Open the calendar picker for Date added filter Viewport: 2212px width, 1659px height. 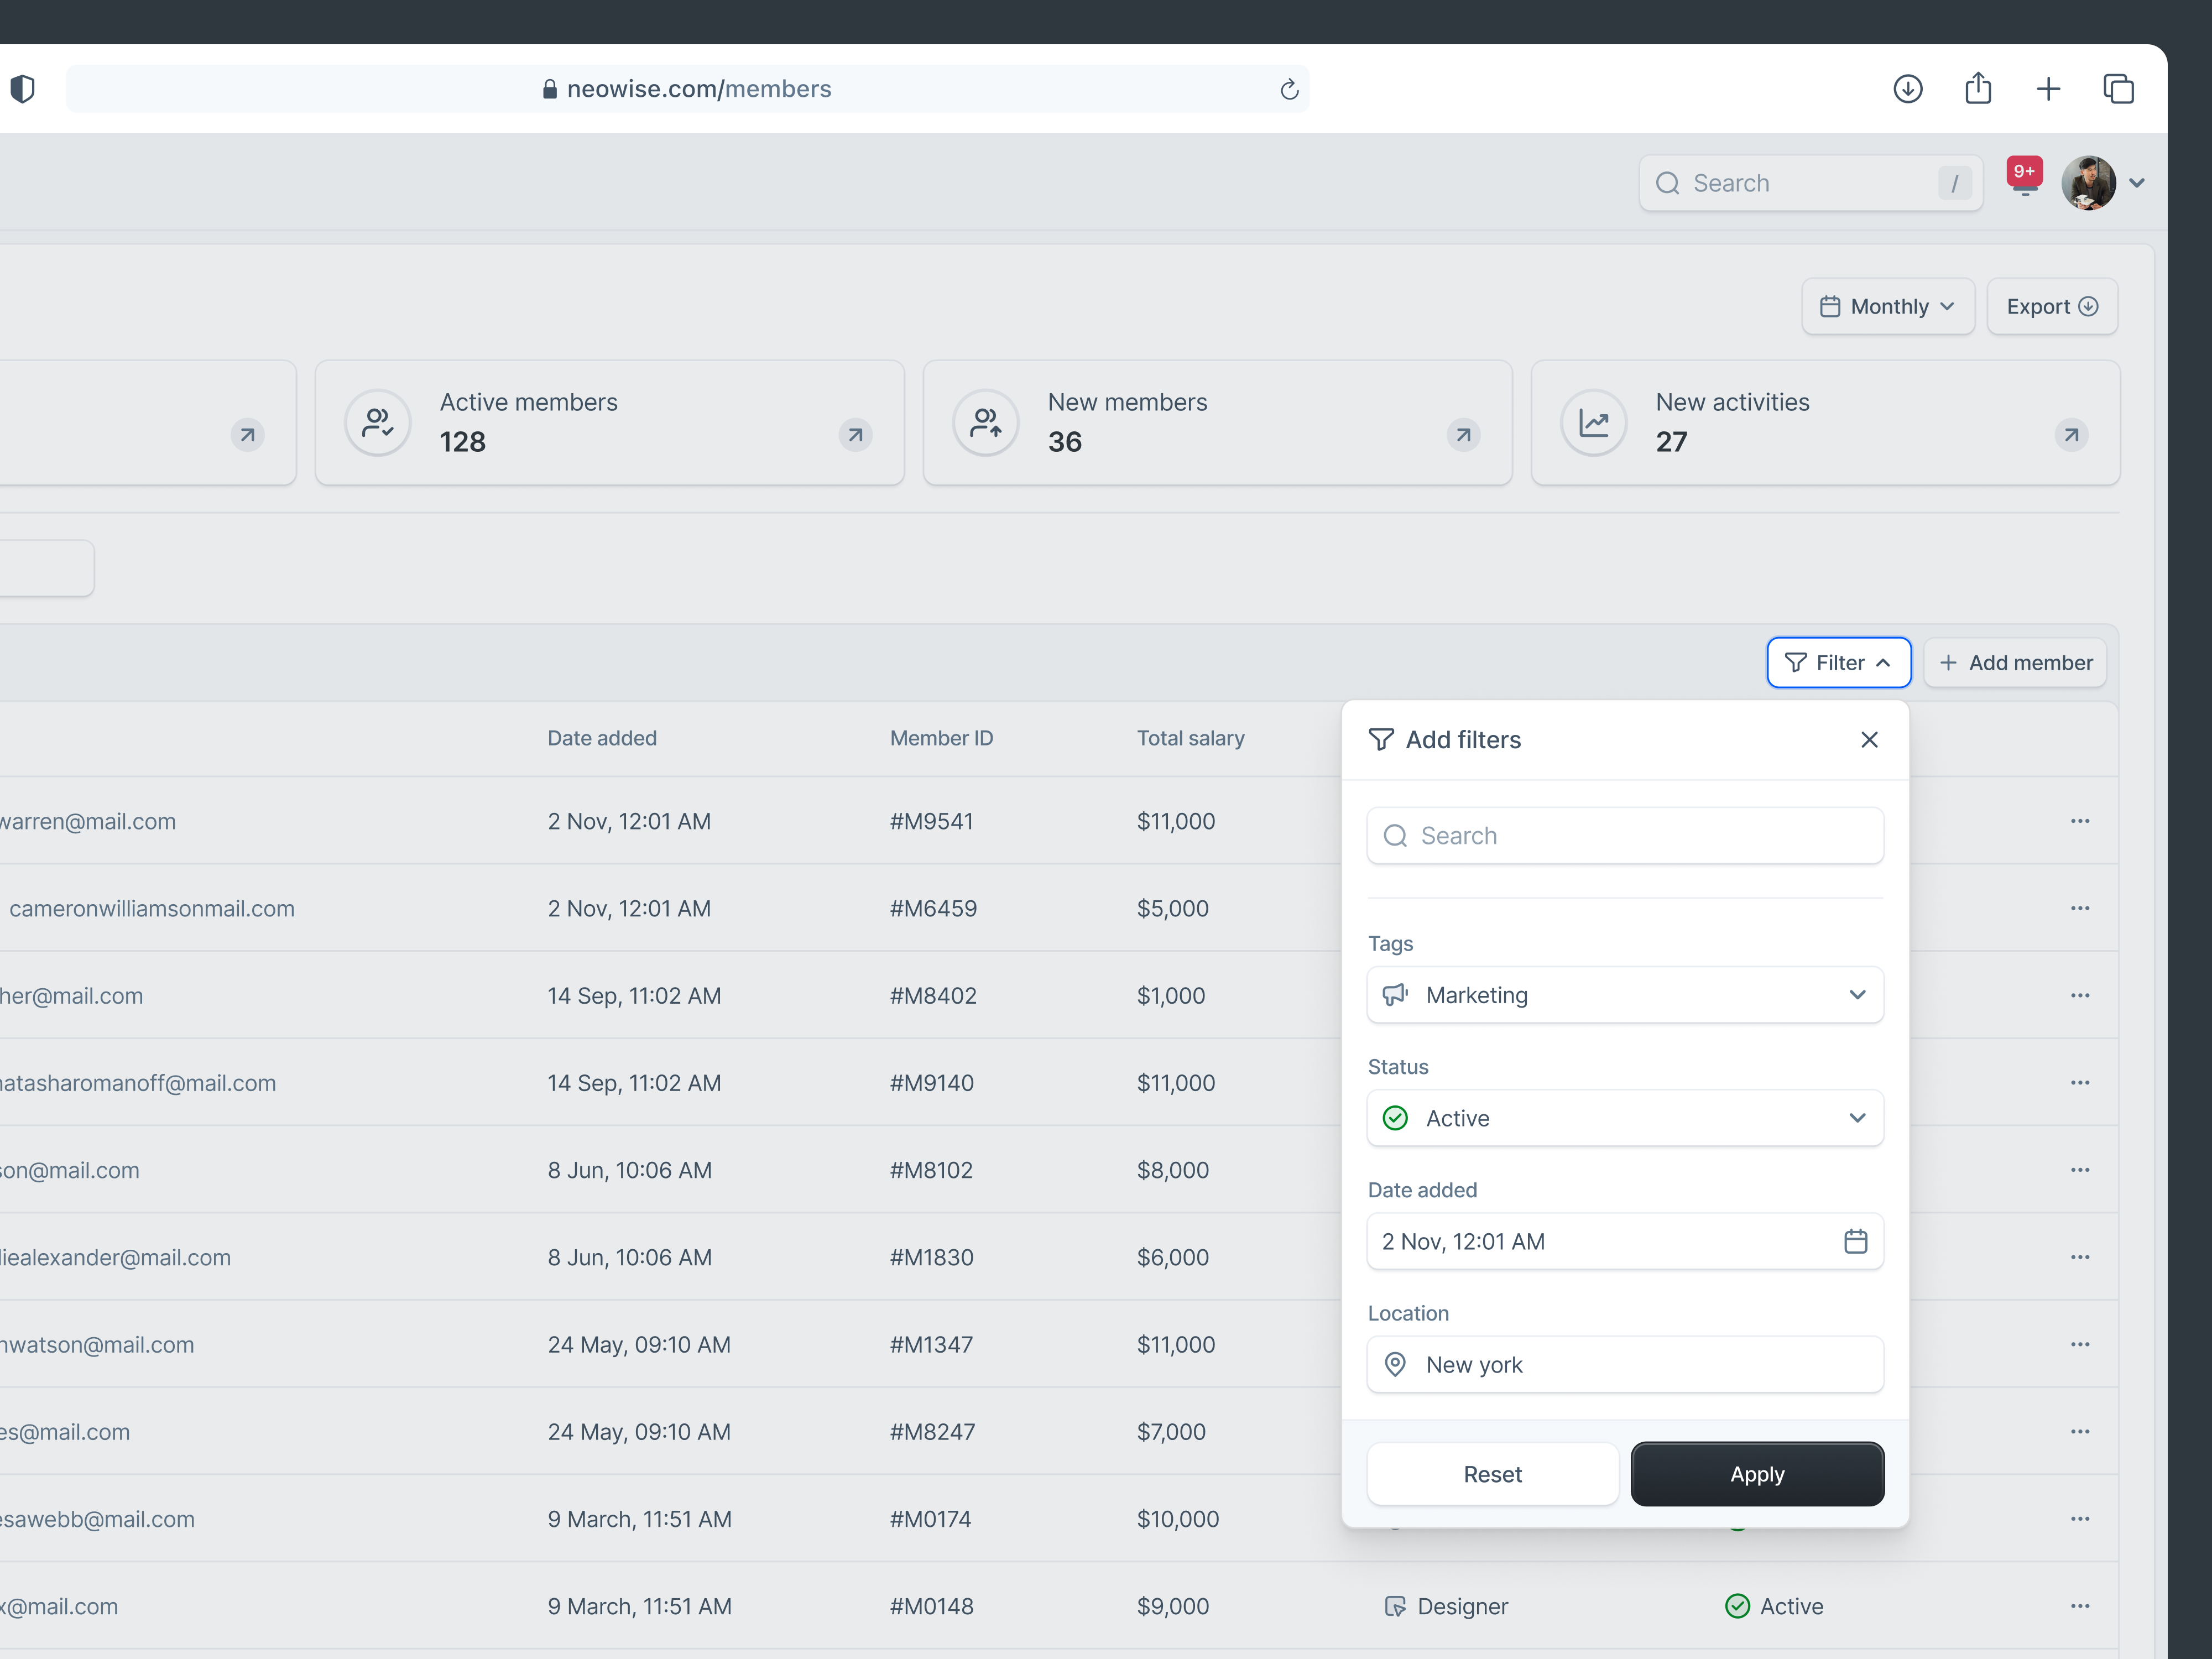tap(1857, 1241)
